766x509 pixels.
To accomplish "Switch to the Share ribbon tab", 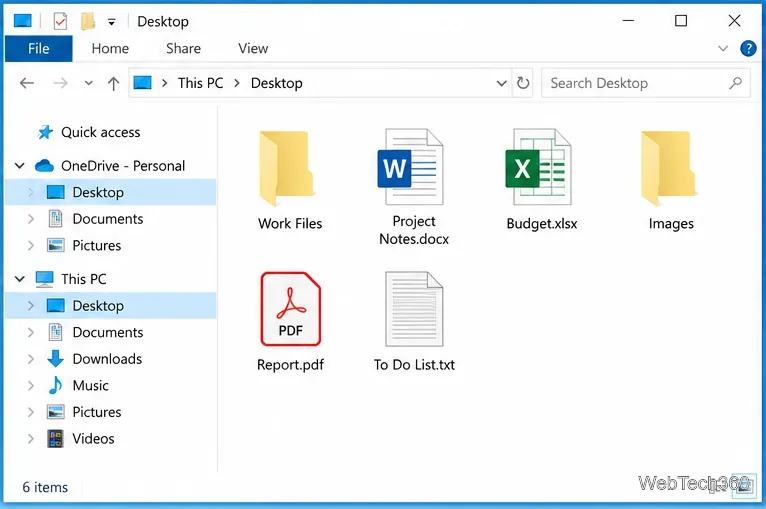I will (183, 48).
